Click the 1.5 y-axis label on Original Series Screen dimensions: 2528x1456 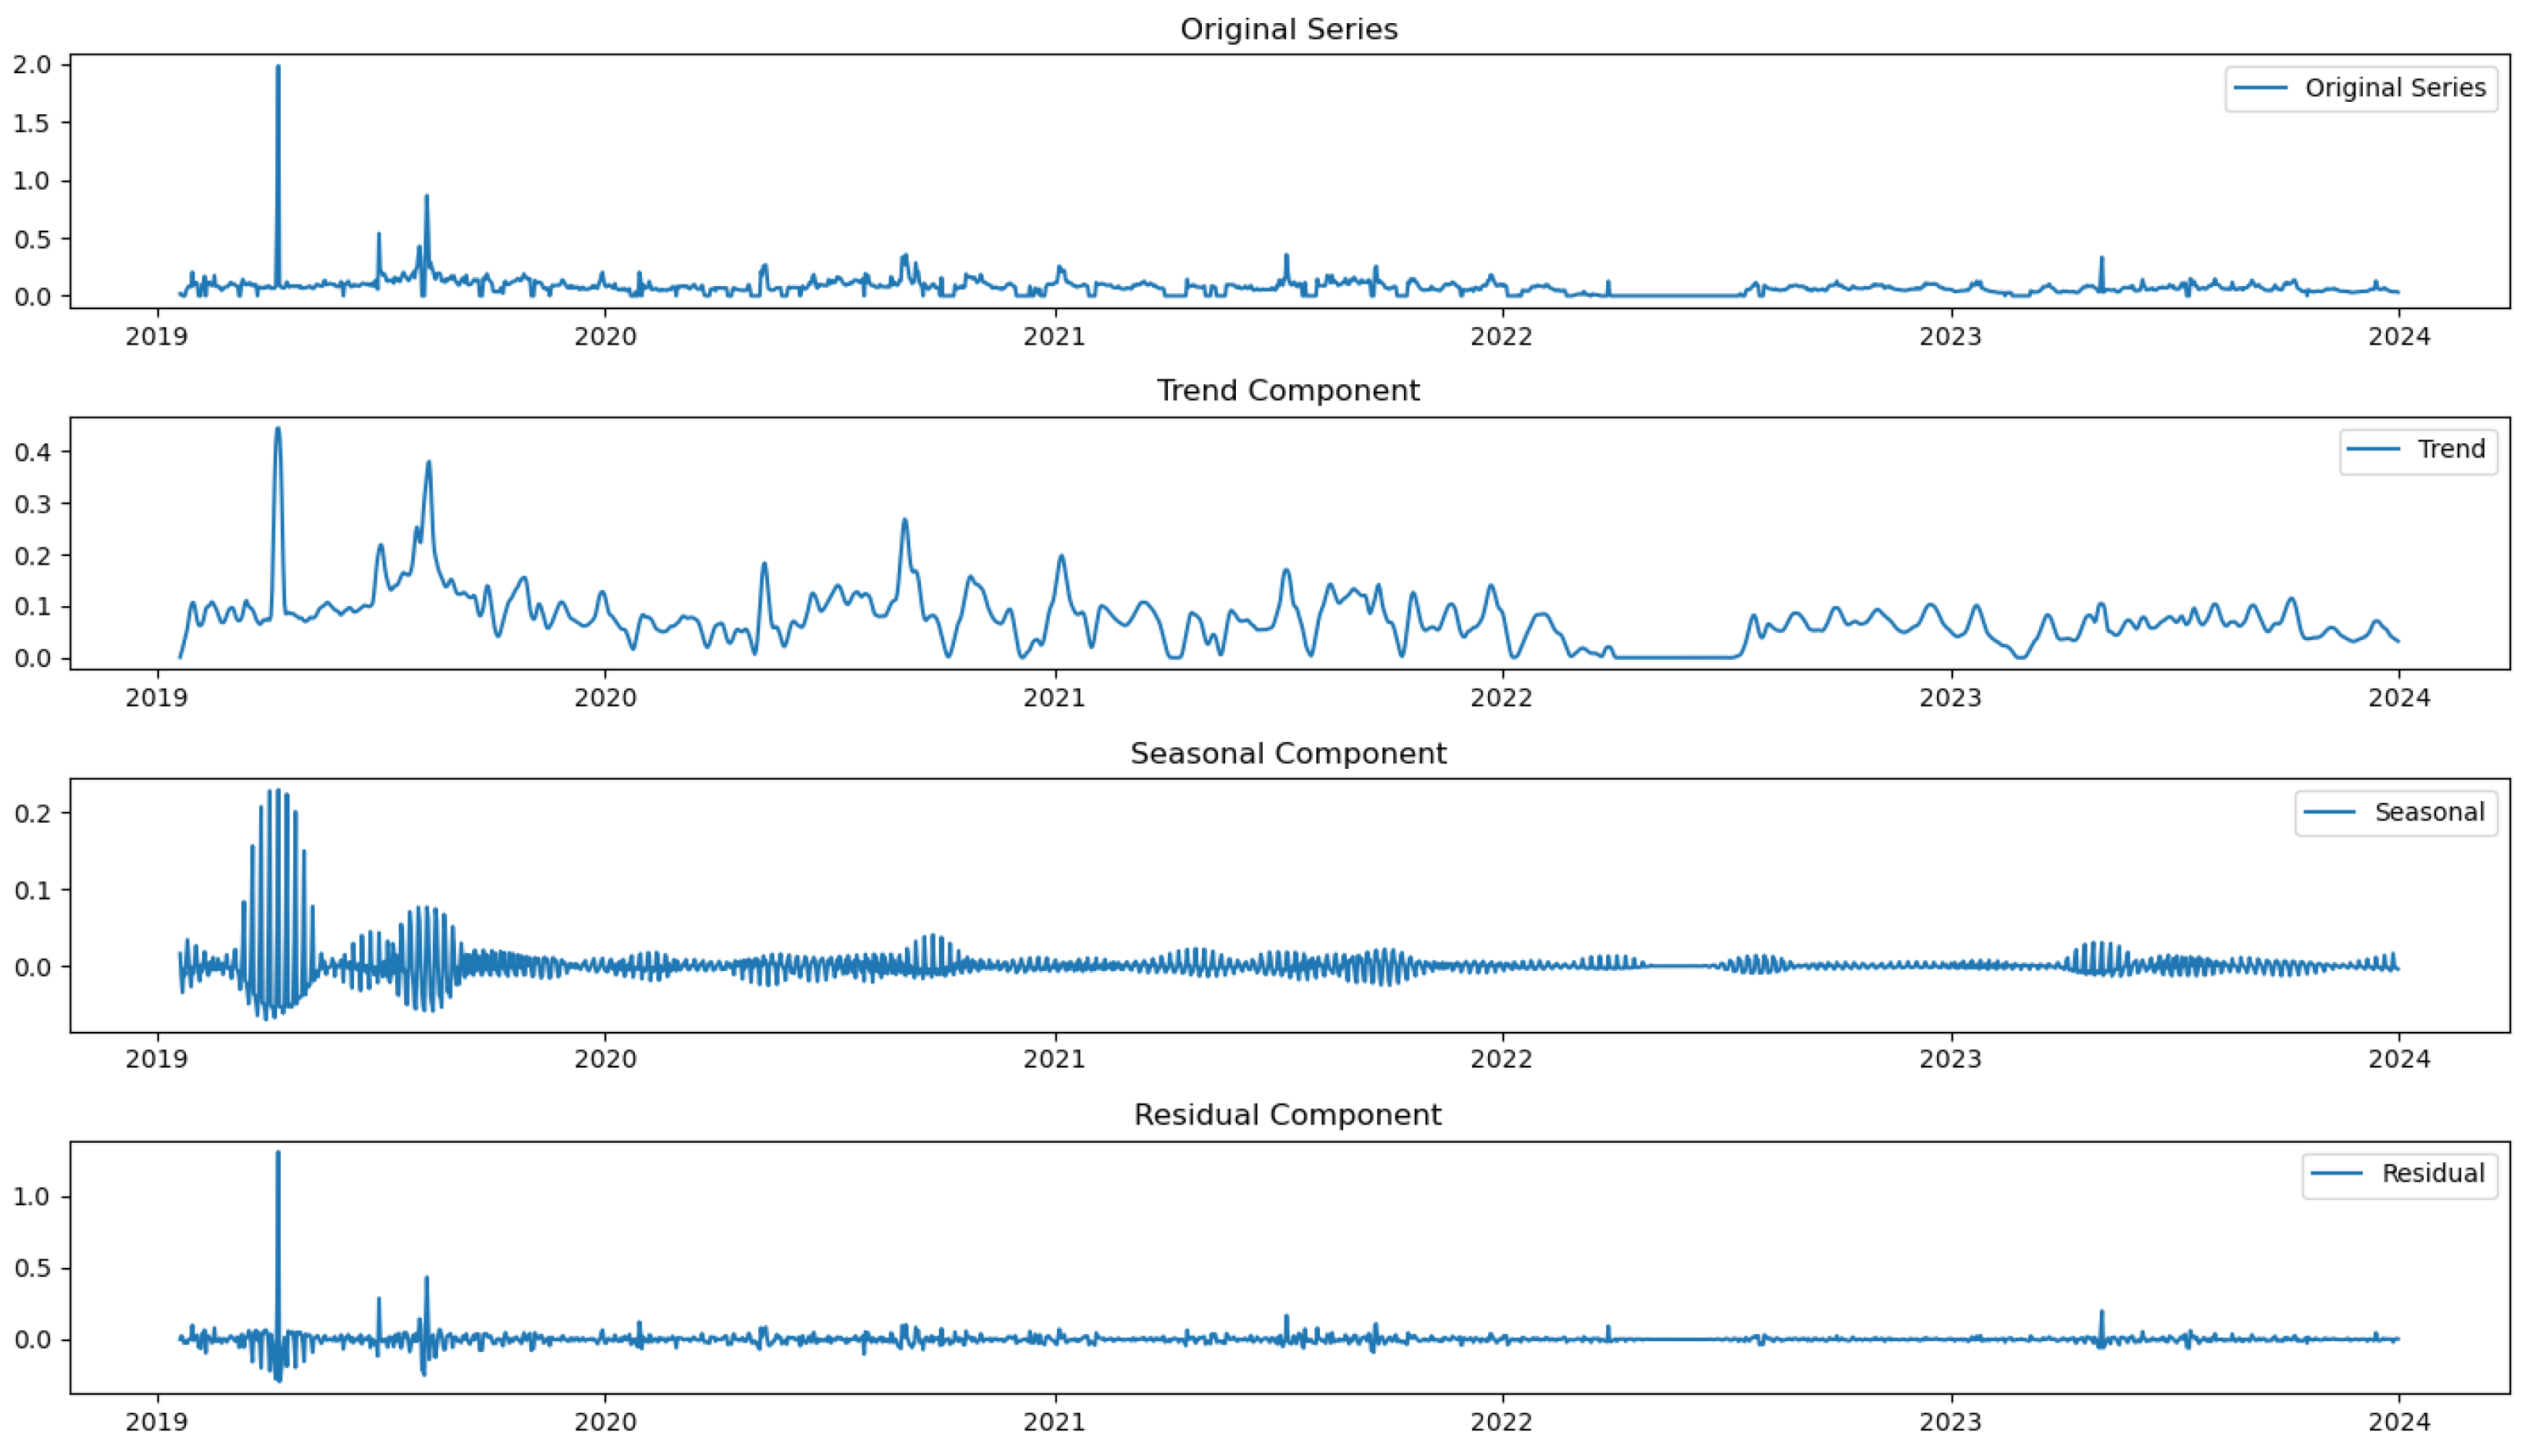tap(31, 123)
